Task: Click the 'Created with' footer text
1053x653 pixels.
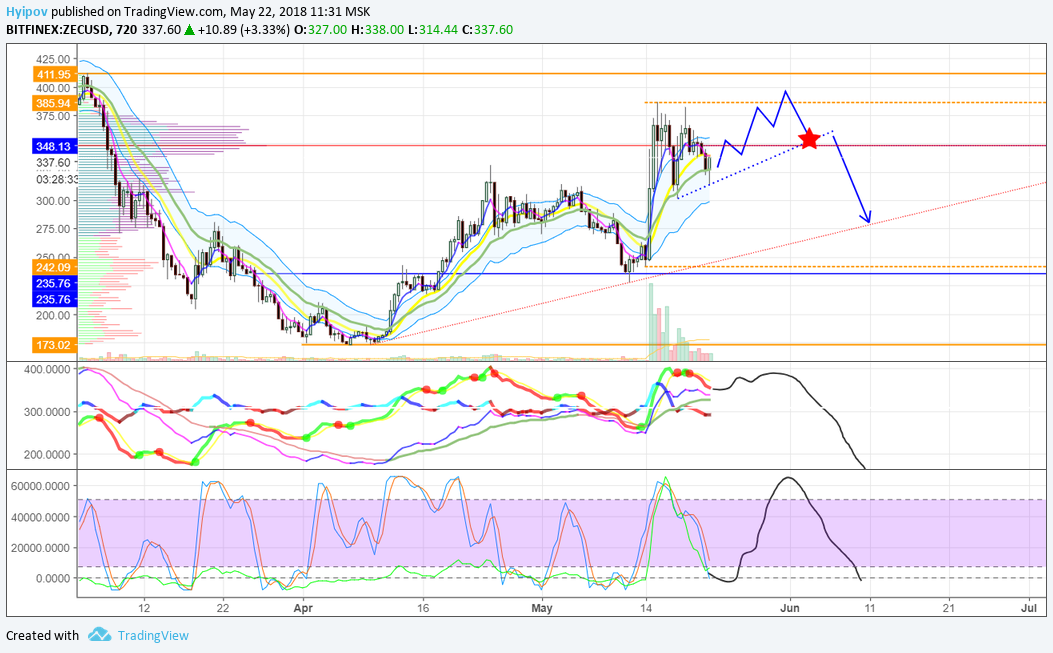Action: [42, 636]
